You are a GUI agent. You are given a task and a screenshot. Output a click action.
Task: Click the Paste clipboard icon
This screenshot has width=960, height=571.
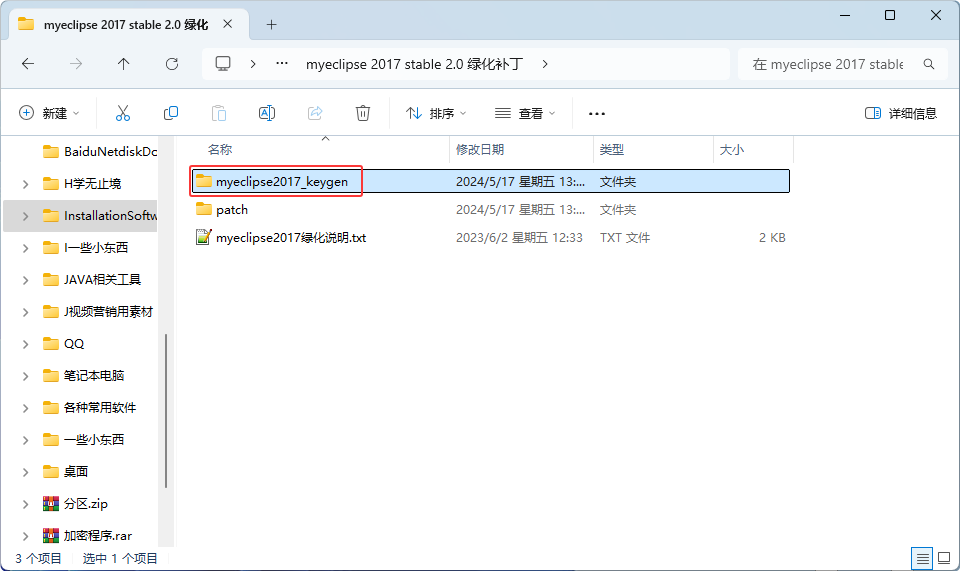click(x=219, y=113)
